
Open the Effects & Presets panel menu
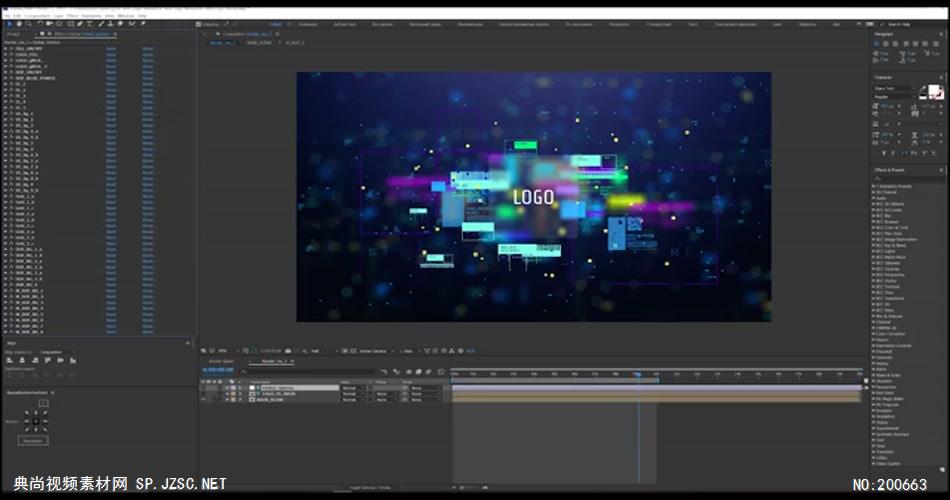click(941, 170)
